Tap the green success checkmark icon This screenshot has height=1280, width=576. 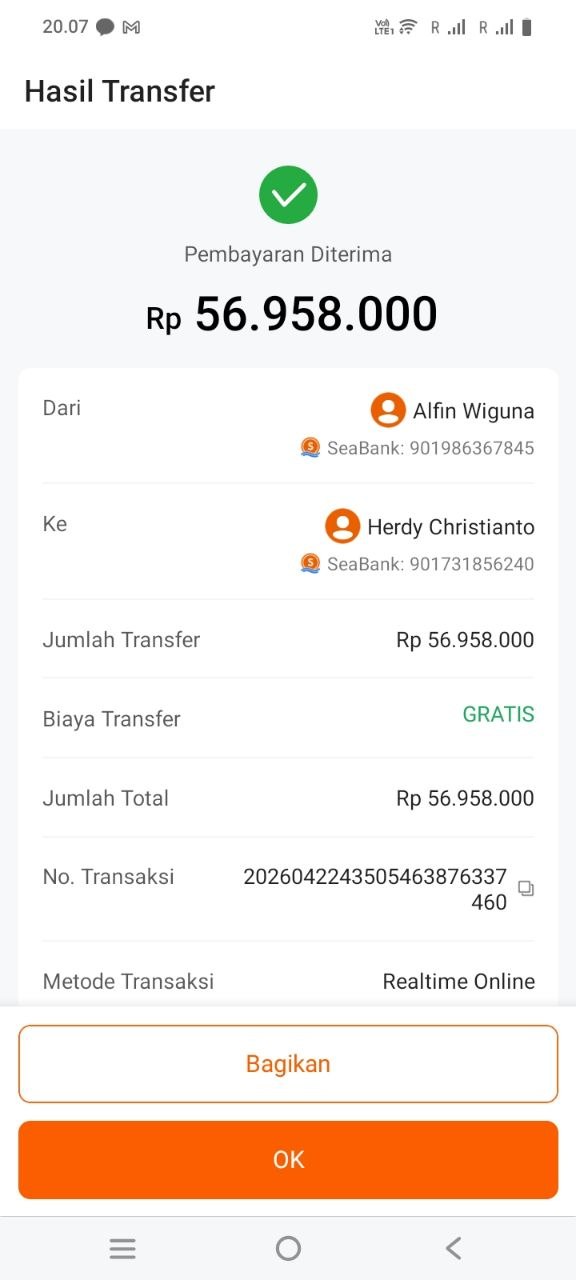click(288, 195)
